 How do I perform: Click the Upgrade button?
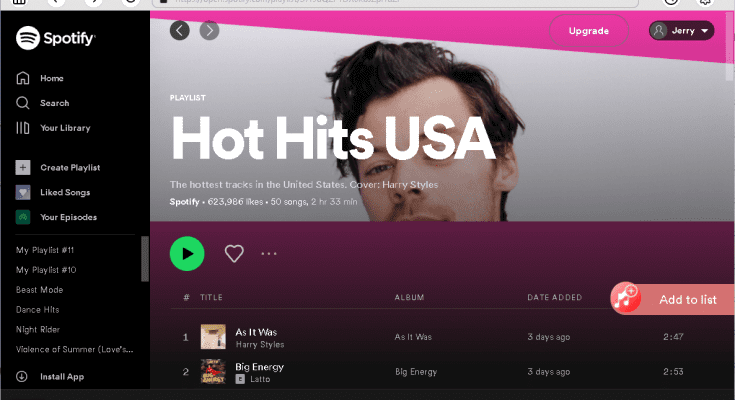589,31
